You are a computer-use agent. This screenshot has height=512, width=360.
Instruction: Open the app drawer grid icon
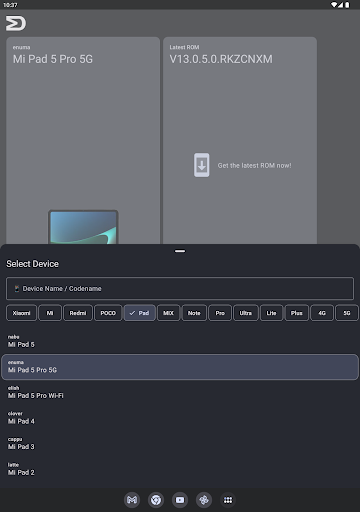click(228, 500)
